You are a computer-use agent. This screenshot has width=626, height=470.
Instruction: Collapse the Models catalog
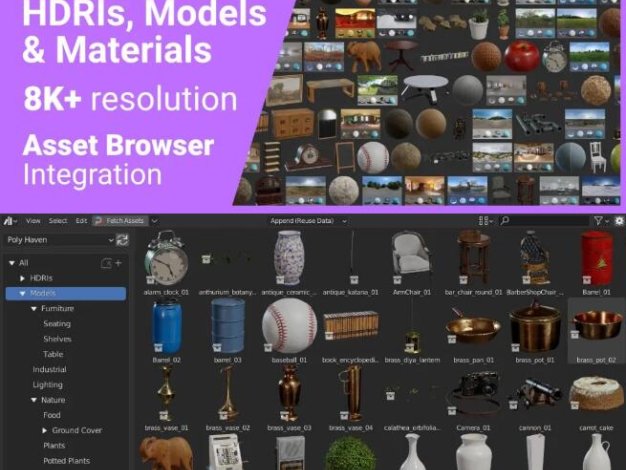22,294
